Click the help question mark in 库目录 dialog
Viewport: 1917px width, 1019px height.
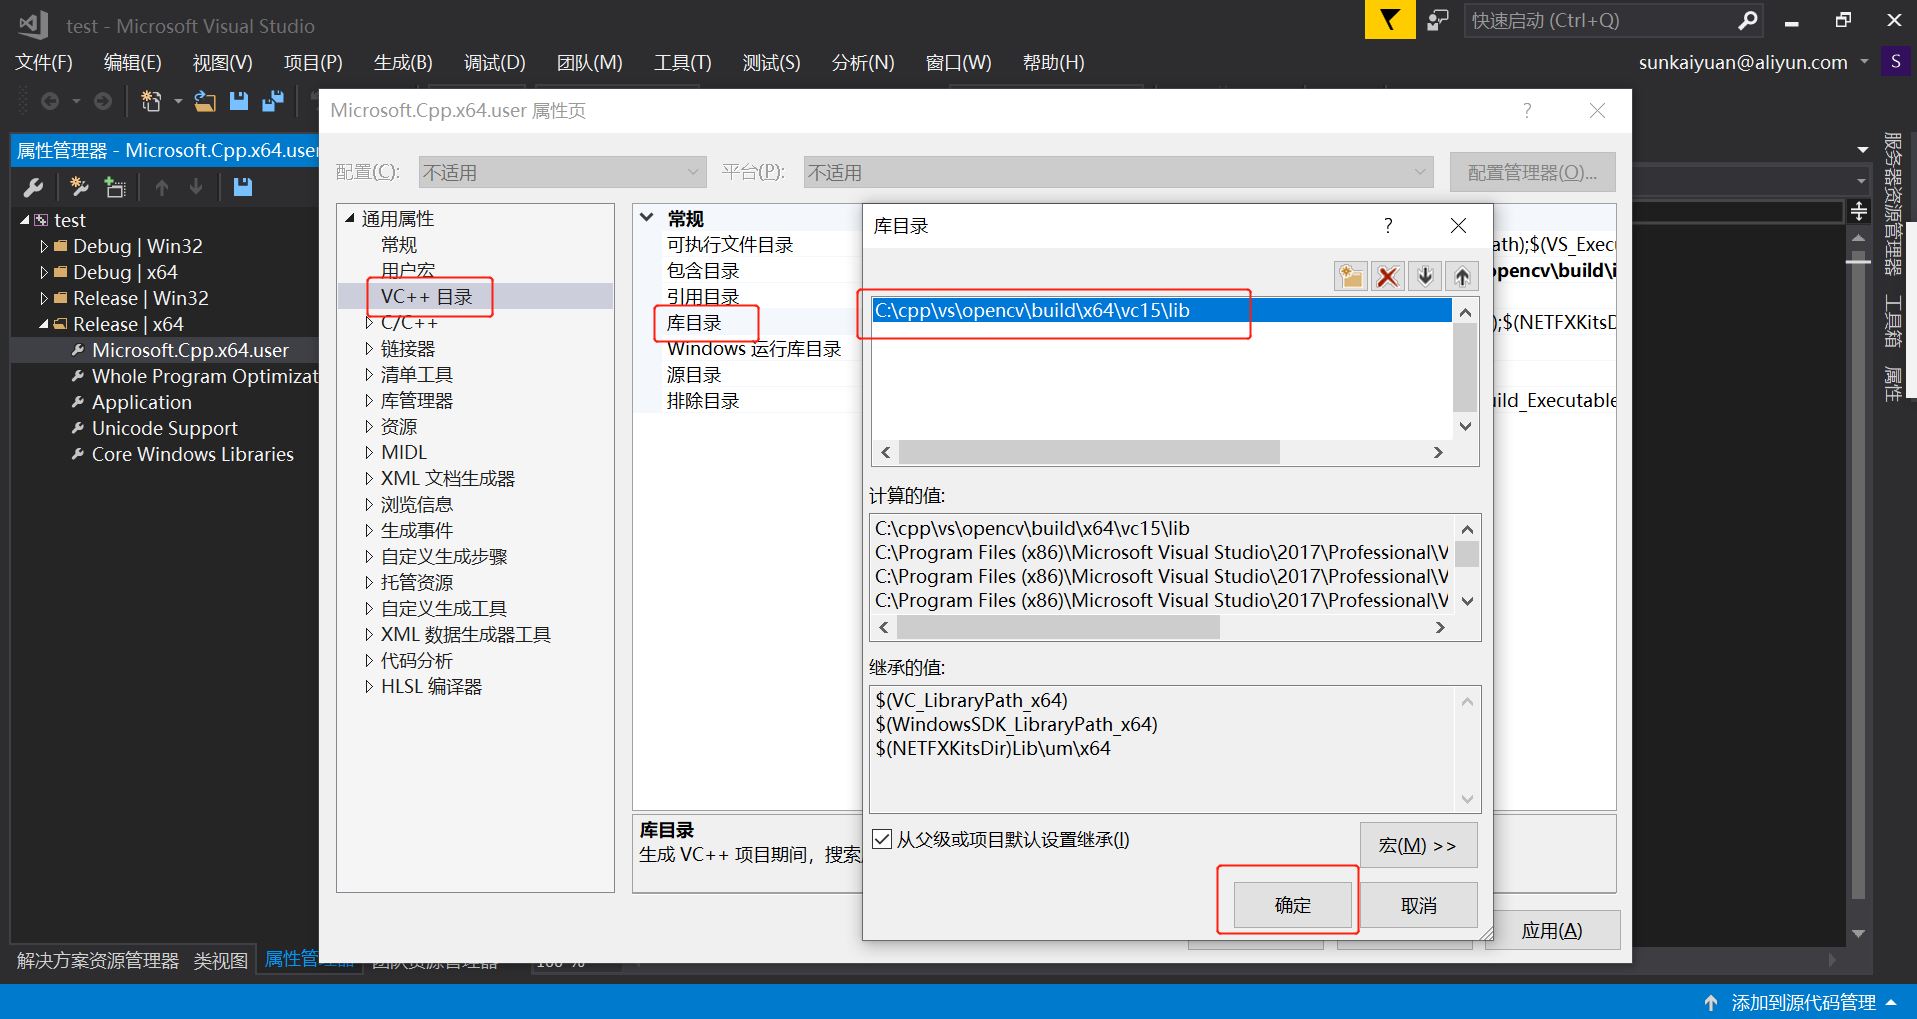click(1388, 226)
